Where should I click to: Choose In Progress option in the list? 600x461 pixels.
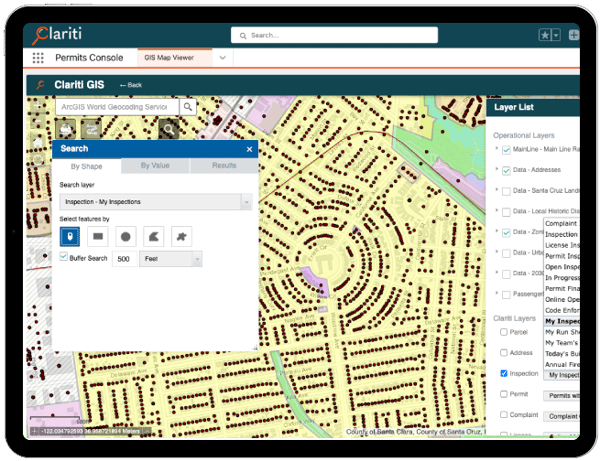[562, 277]
